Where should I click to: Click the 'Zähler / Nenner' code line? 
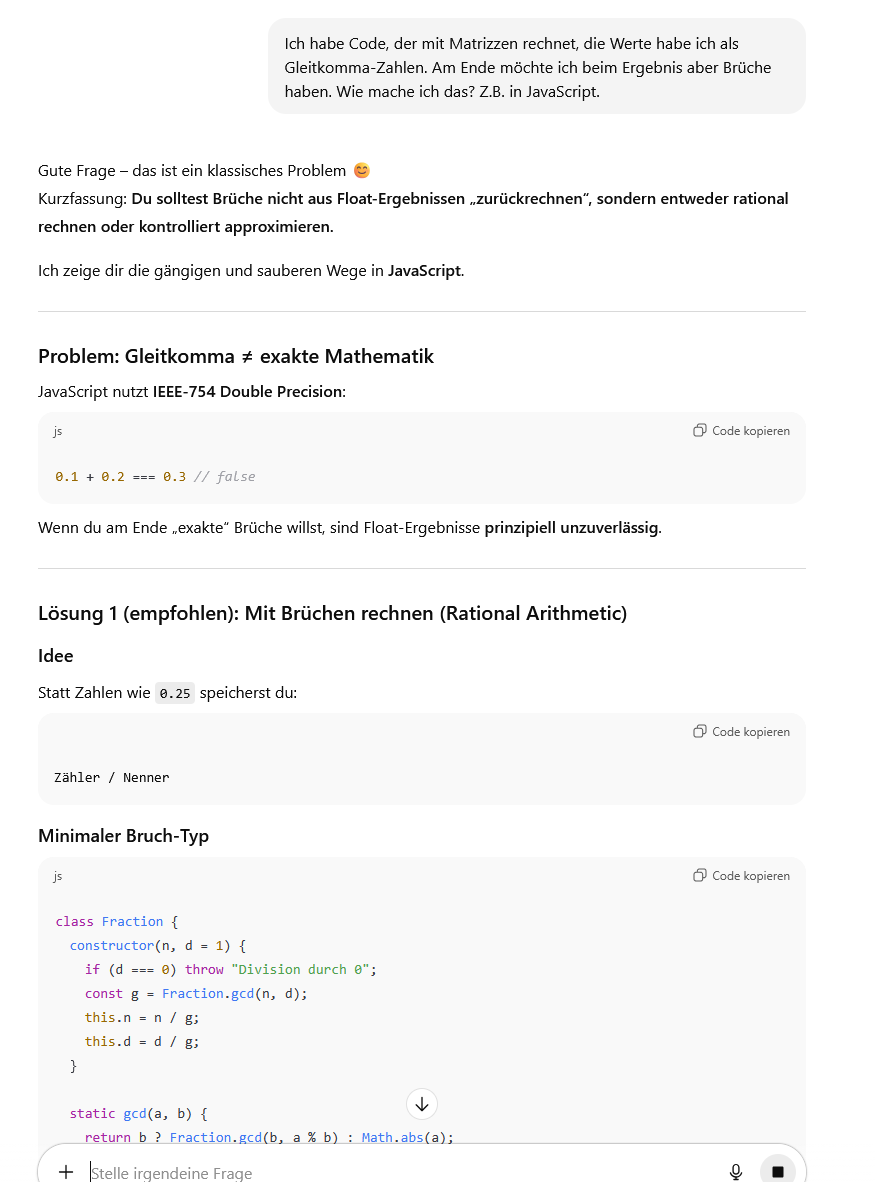112,777
